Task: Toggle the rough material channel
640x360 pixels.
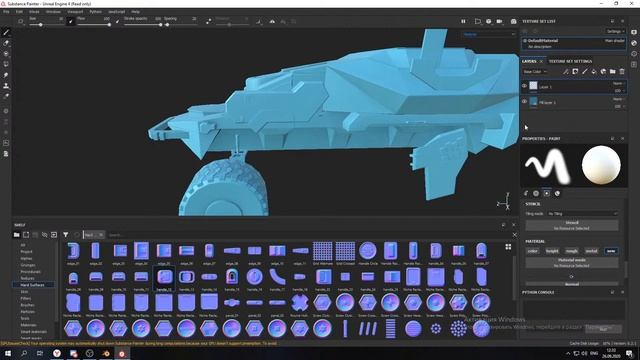Action: click(x=572, y=251)
